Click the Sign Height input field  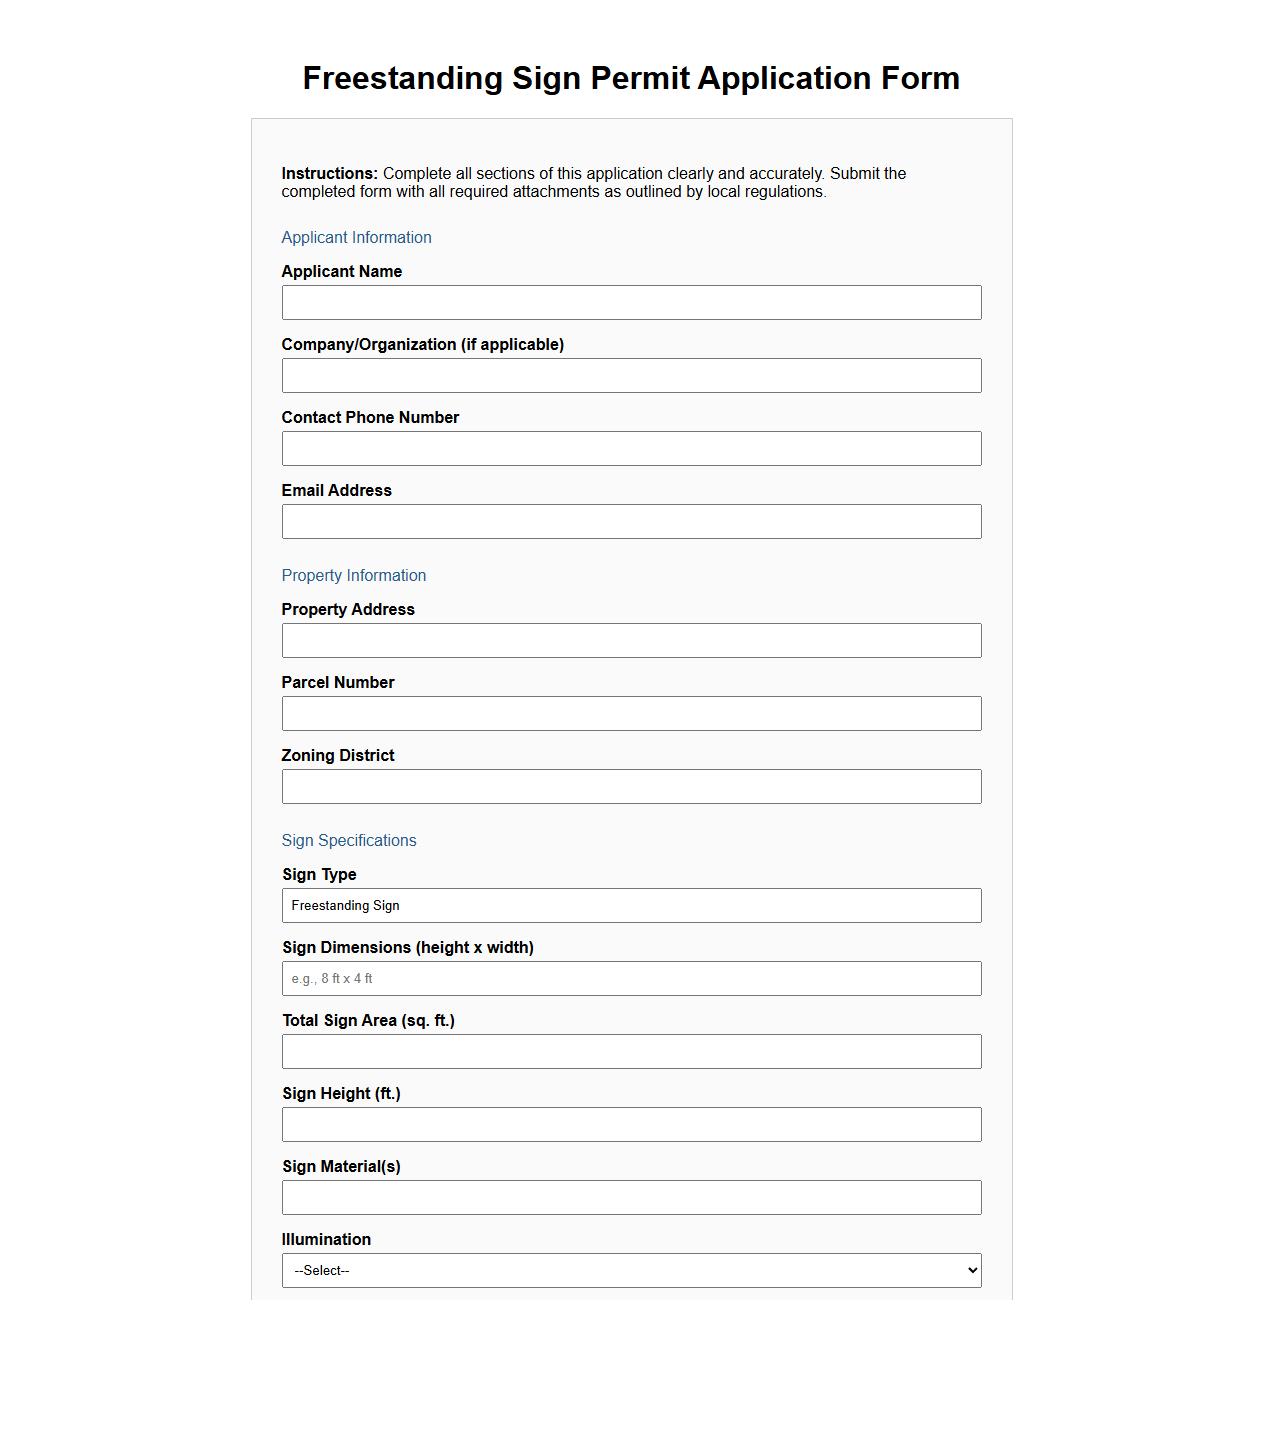point(631,1124)
